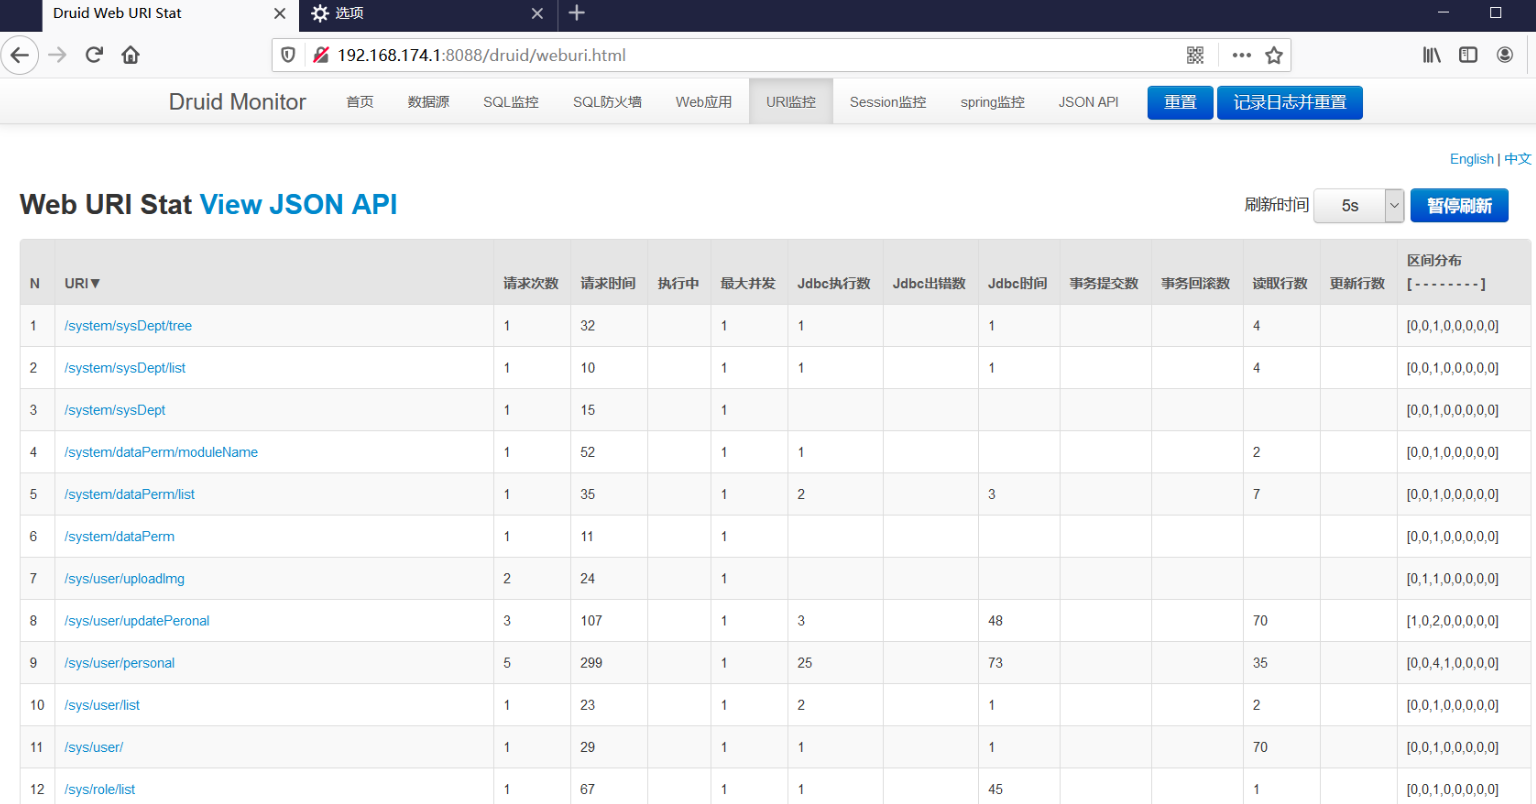Open /system/sysDept URI link
1536x804 pixels.
point(115,410)
